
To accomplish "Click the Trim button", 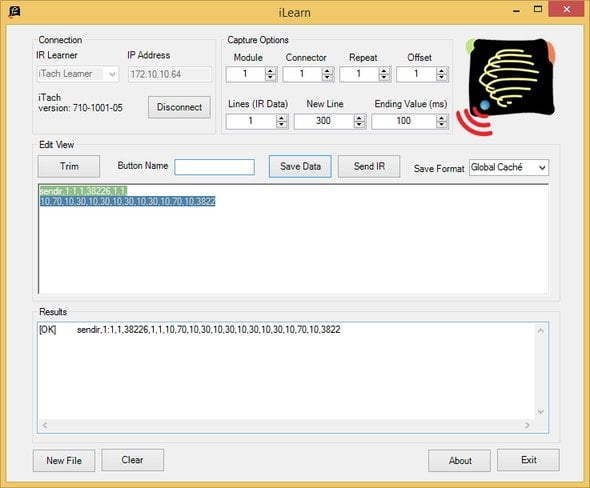I will coord(69,166).
